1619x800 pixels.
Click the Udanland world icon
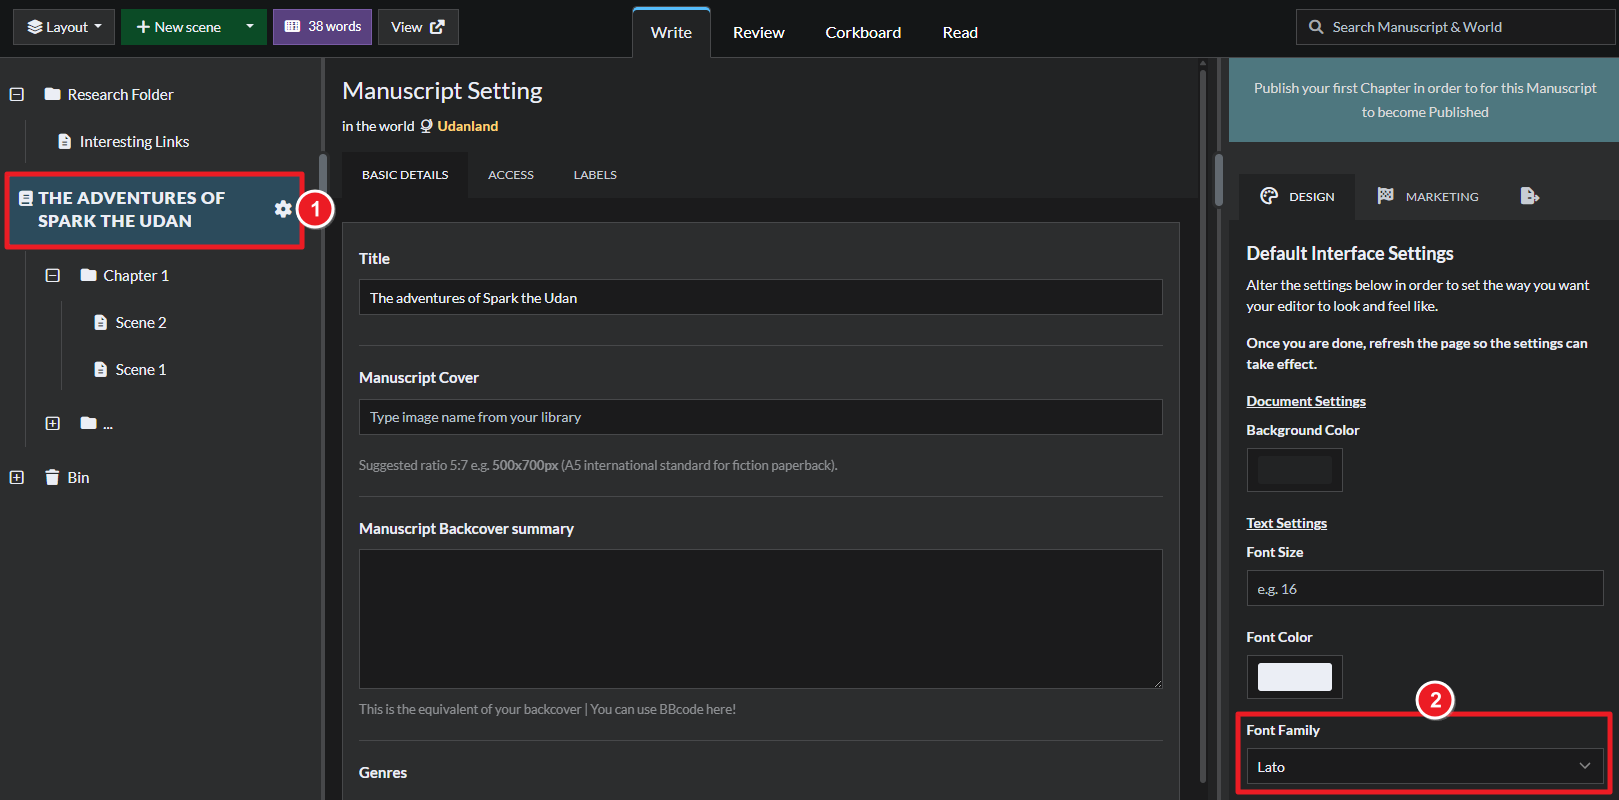pos(426,126)
